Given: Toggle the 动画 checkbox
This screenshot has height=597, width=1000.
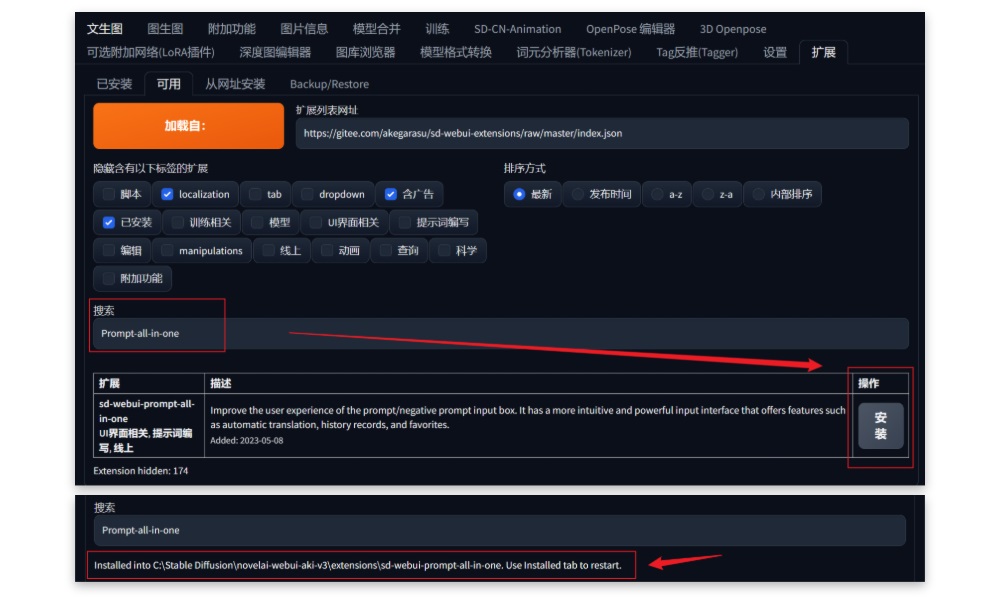Looking at the screenshot, I should pos(327,250).
